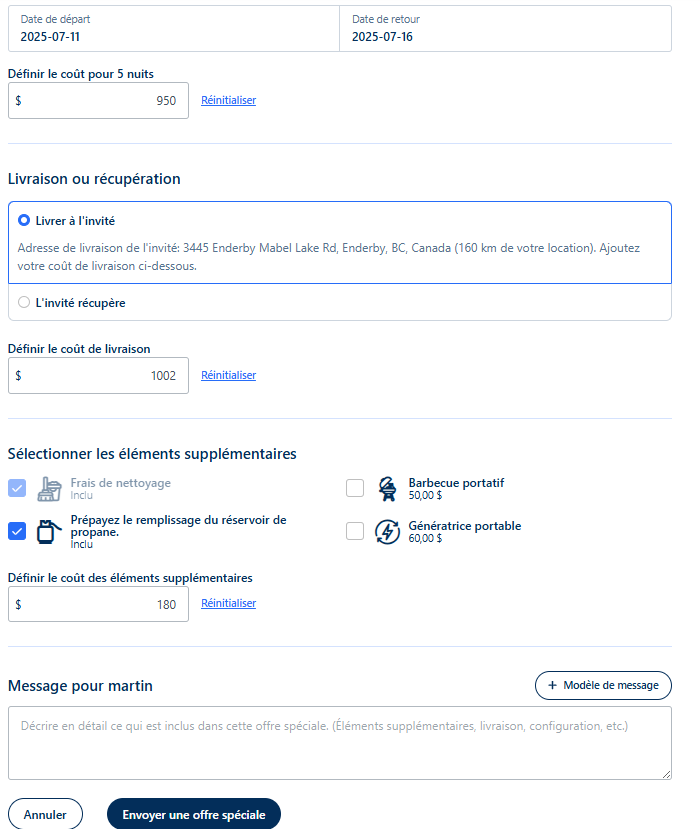Choose the L'invité récupère radio option
The height and width of the screenshot is (832, 700).
click(x=24, y=302)
